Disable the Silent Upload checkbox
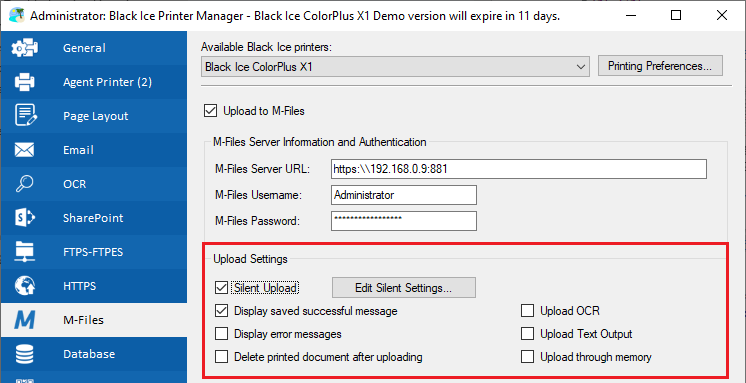746x383 pixels. (221, 287)
